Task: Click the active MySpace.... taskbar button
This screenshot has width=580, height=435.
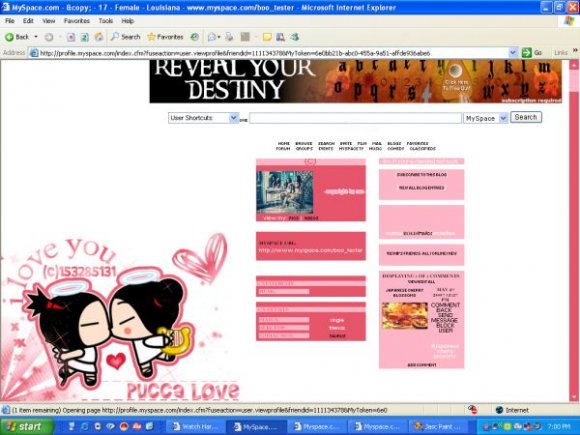Action: (x=256, y=426)
